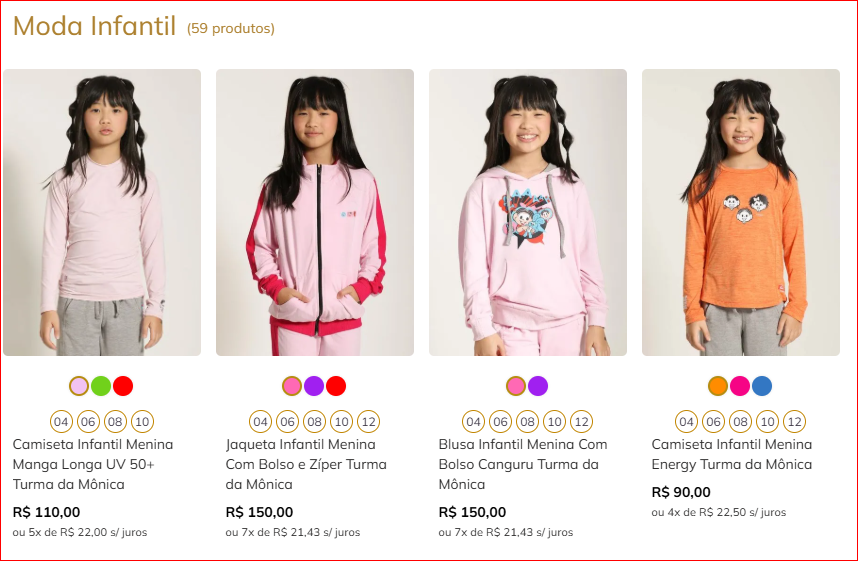Pick size 06 for Energy camiseta
The image size is (858, 561).
tap(714, 422)
